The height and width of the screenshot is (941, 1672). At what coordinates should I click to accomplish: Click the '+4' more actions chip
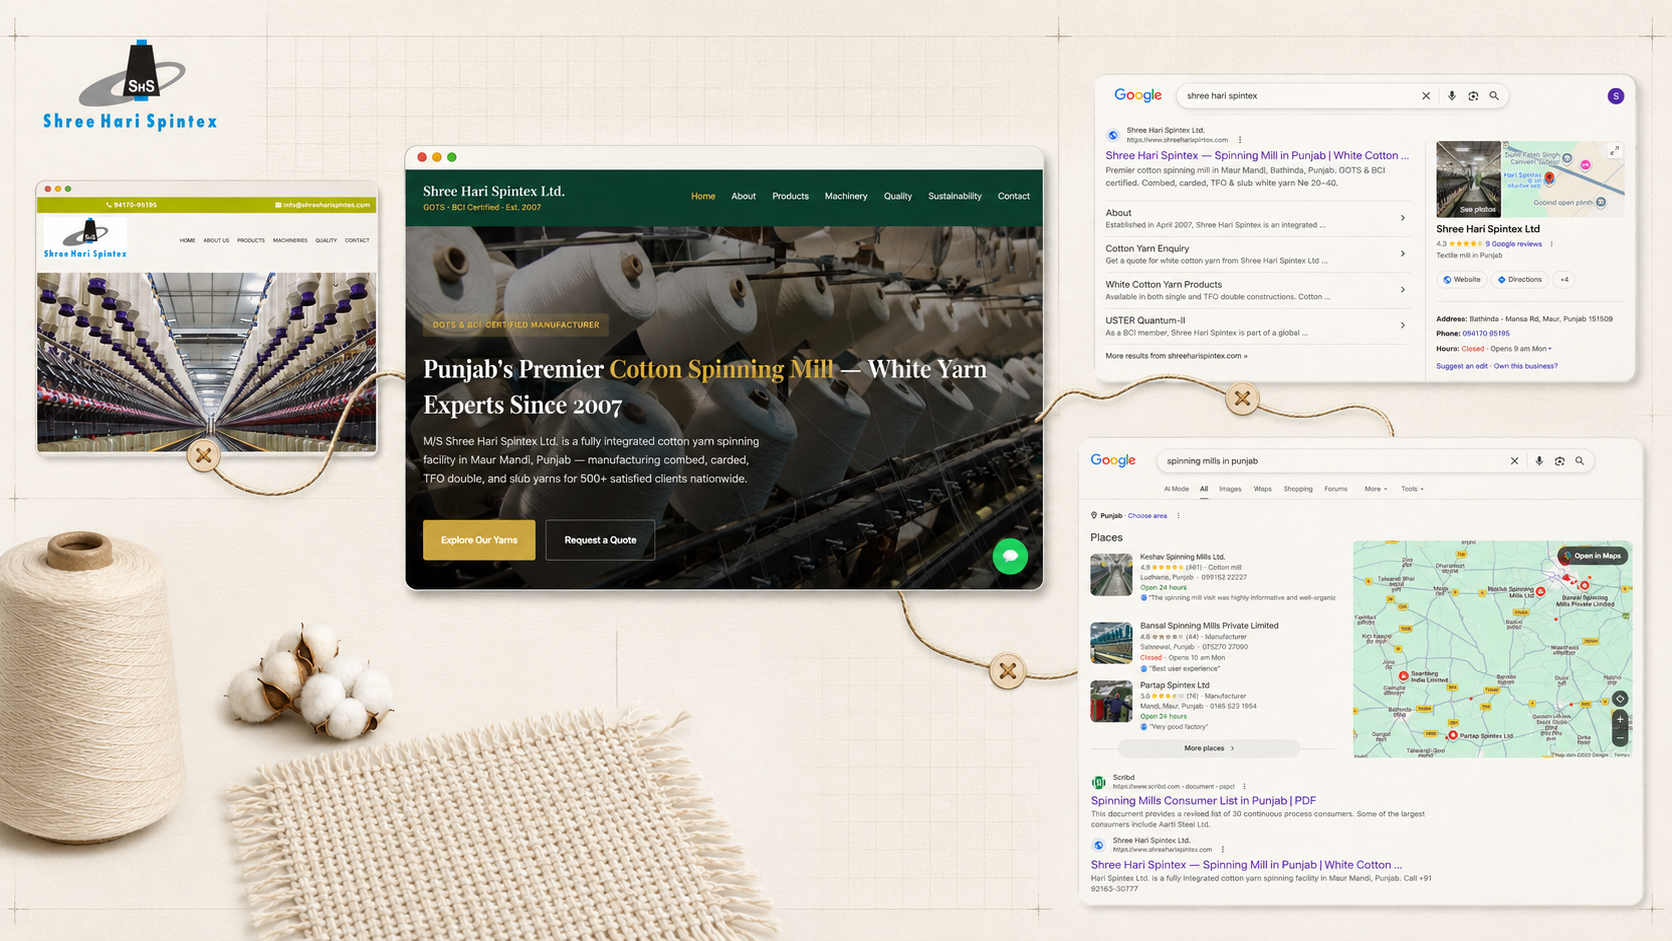tap(1564, 280)
